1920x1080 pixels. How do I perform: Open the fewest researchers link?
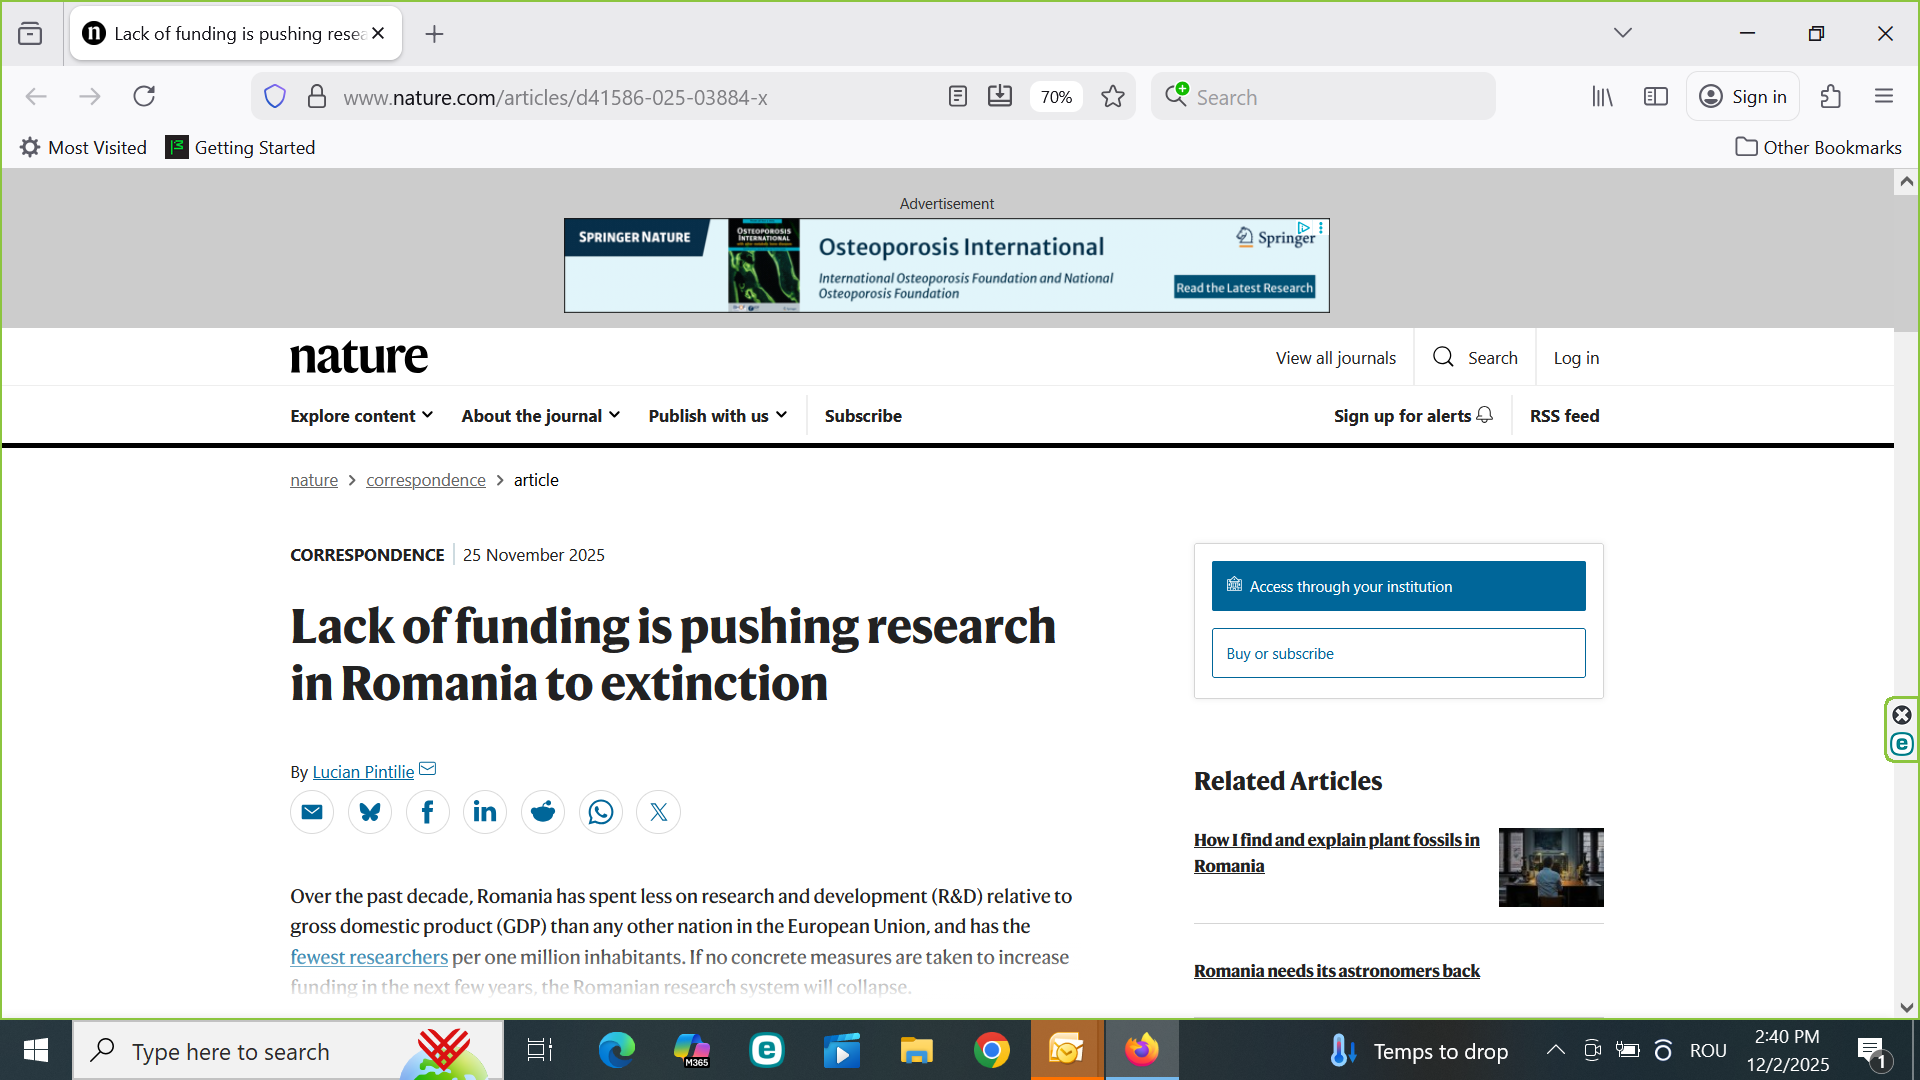click(369, 957)
